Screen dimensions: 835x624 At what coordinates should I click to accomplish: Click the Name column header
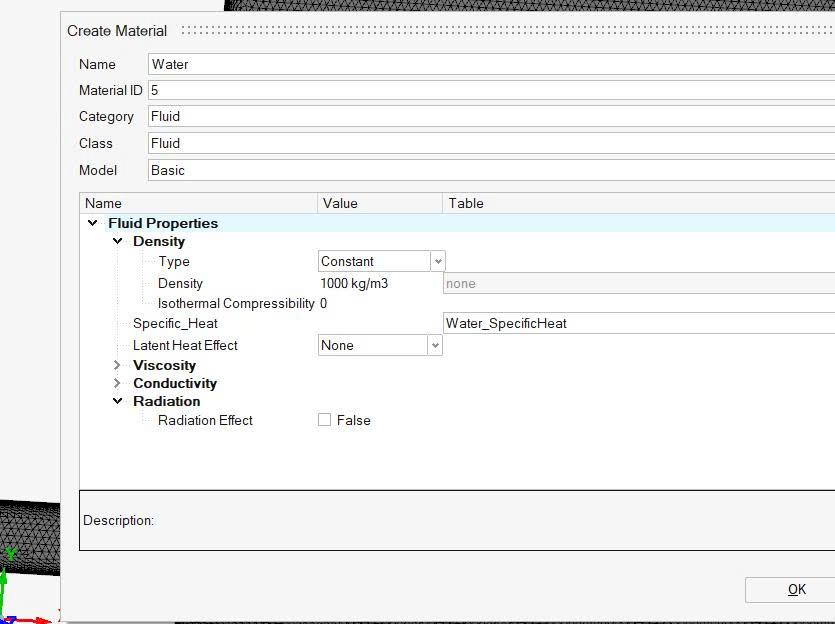click(x=198, y=203)
